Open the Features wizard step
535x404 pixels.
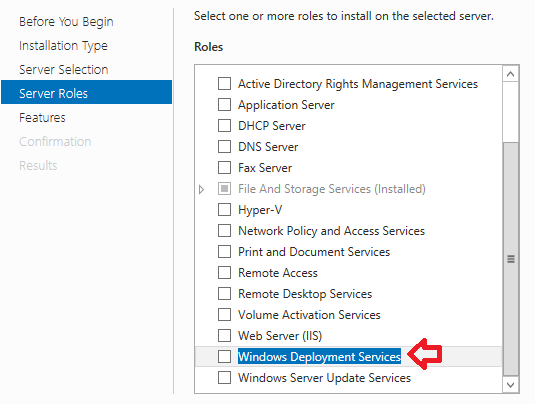pos(42,118)
